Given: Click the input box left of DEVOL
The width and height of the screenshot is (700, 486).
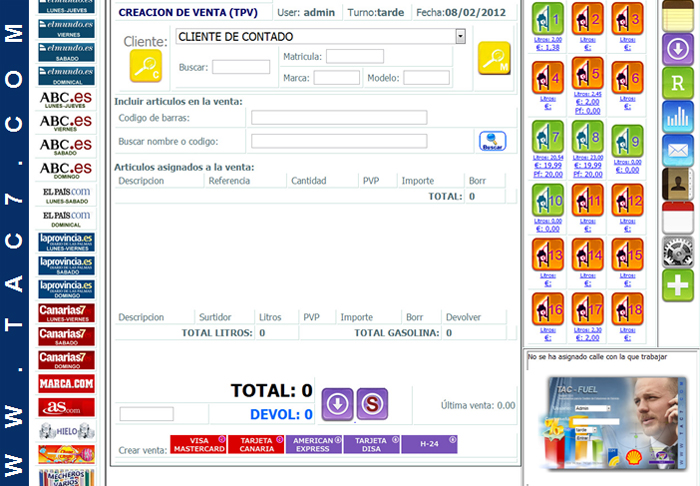Looking at the screenshot, I should (146, 414).
